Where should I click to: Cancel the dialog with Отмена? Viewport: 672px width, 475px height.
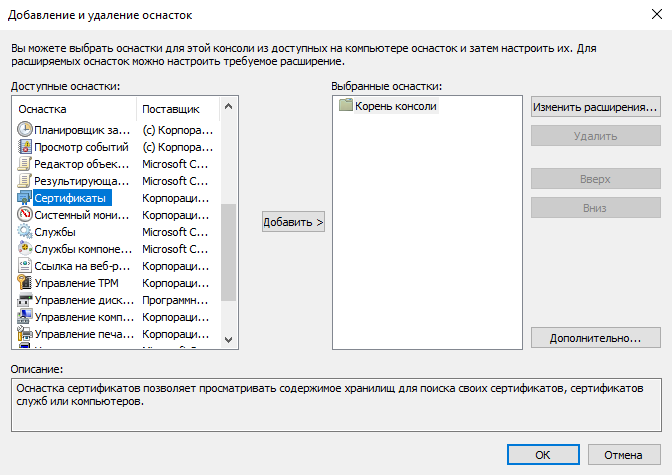point(624,454)
